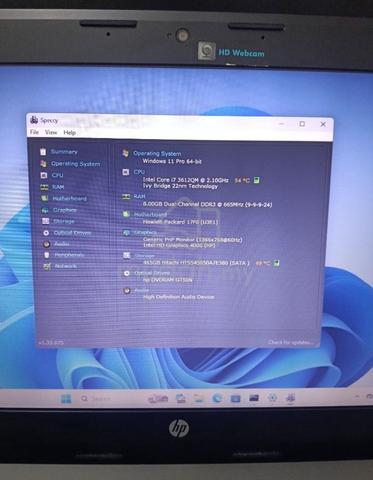Click the Optical Drives heading icon in summary
Screen dimensions: 373x480
pos(127,273)
